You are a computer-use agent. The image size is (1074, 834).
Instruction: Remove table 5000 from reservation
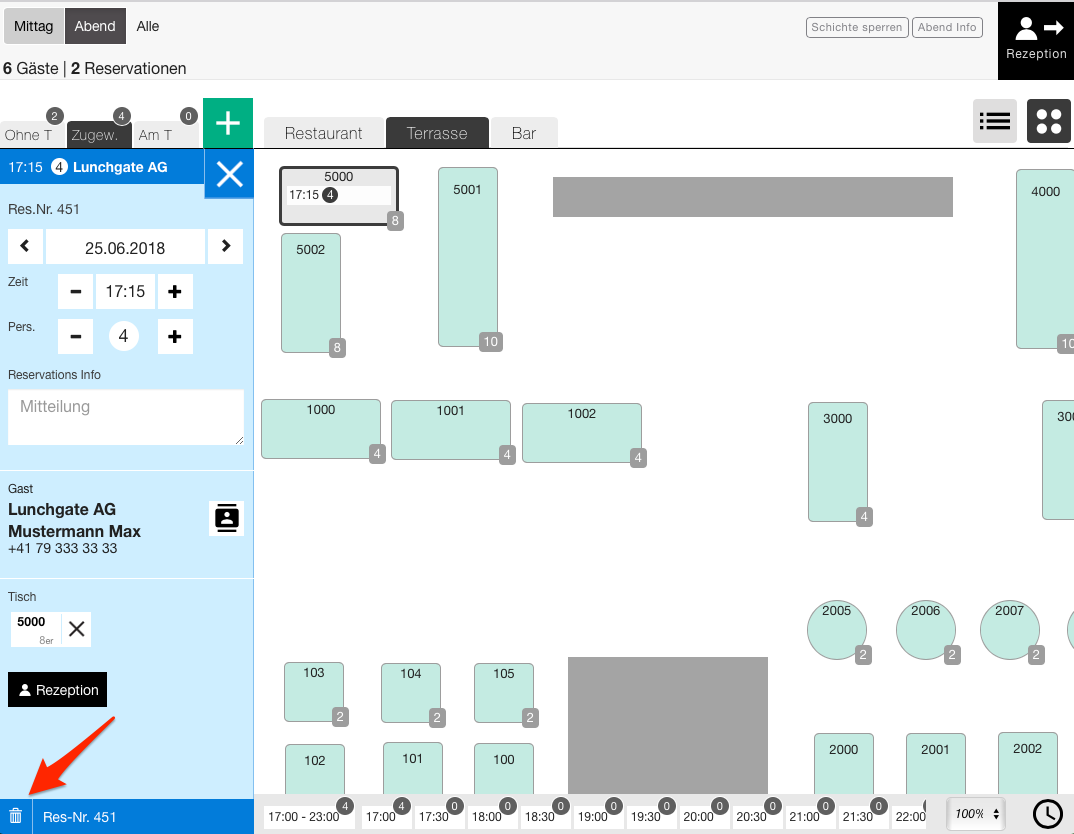[x=76, y=629]
